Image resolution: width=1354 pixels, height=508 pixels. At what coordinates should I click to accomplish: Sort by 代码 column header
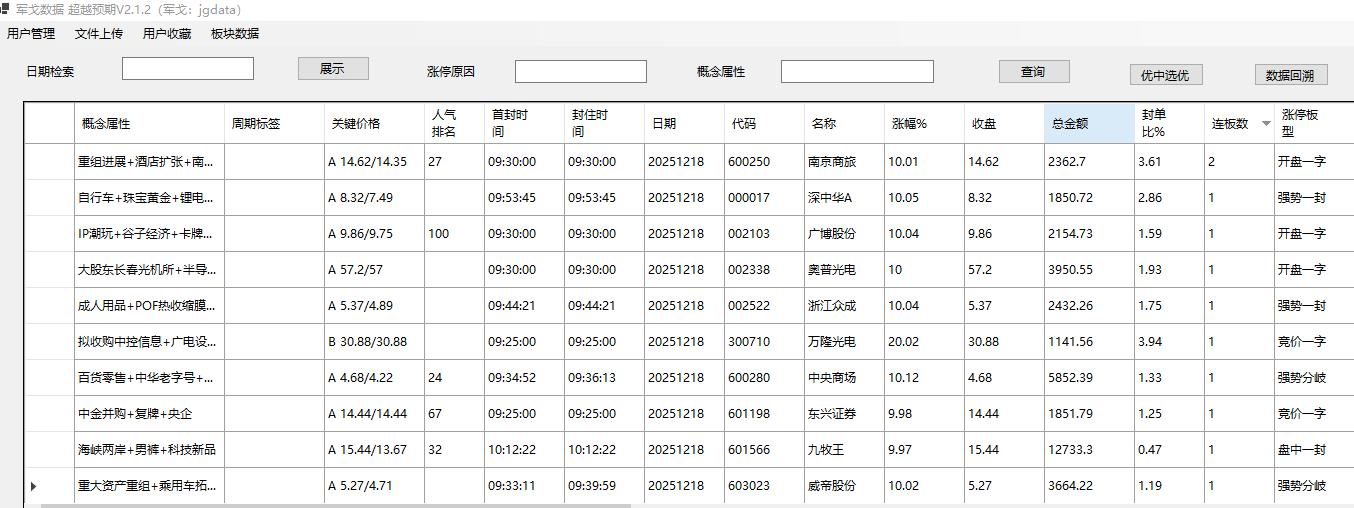tap(764, 124)
